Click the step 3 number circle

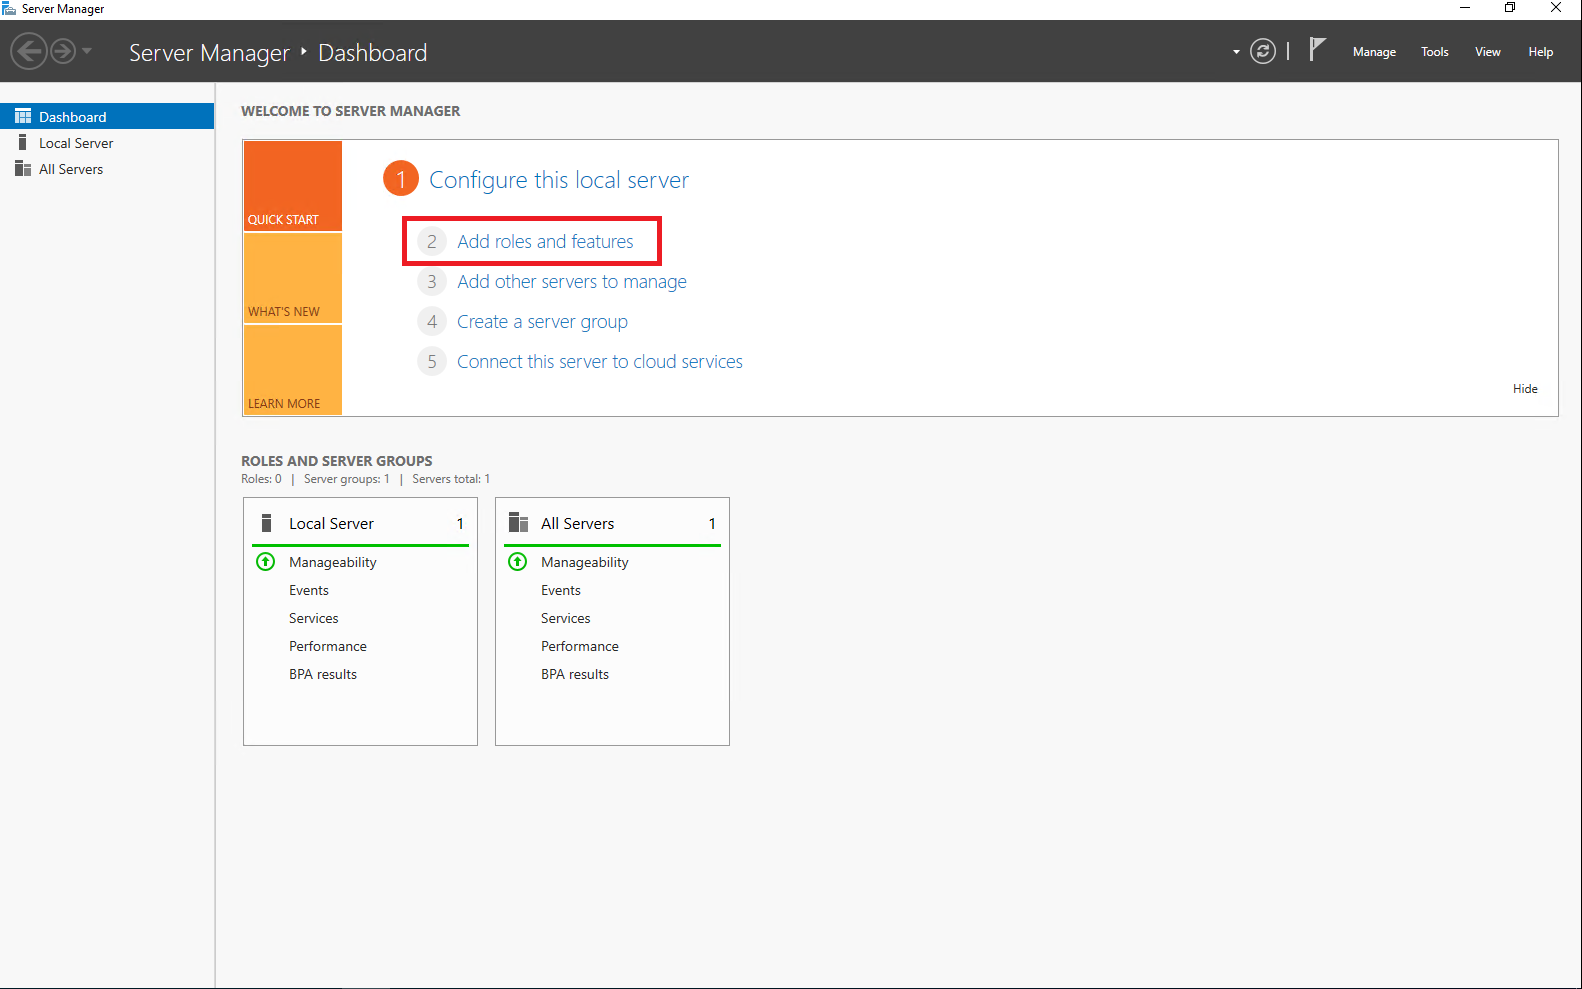click(431, 281)
